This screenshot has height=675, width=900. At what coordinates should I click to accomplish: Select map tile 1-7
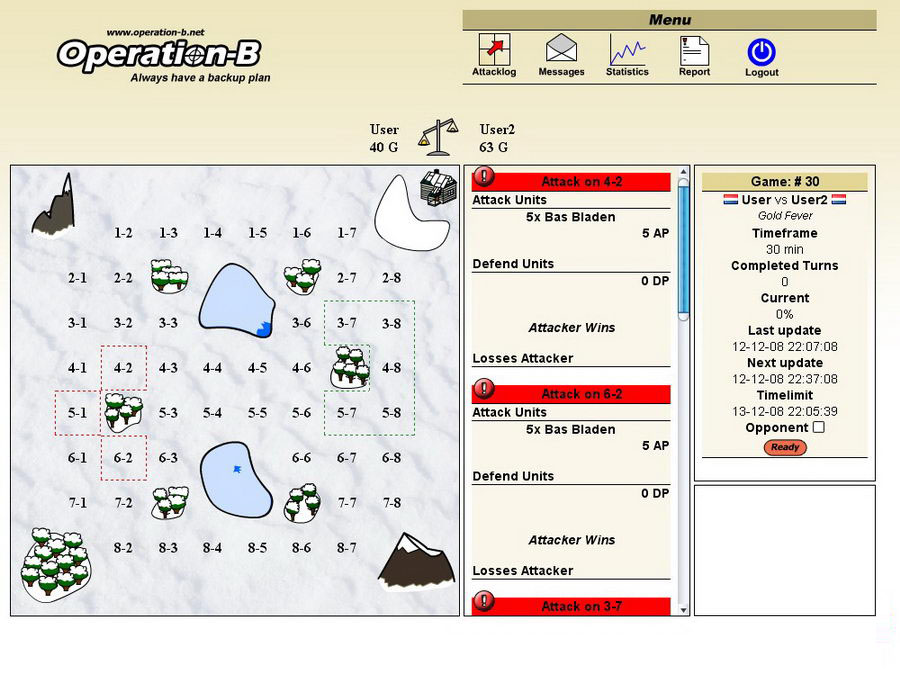347,232
